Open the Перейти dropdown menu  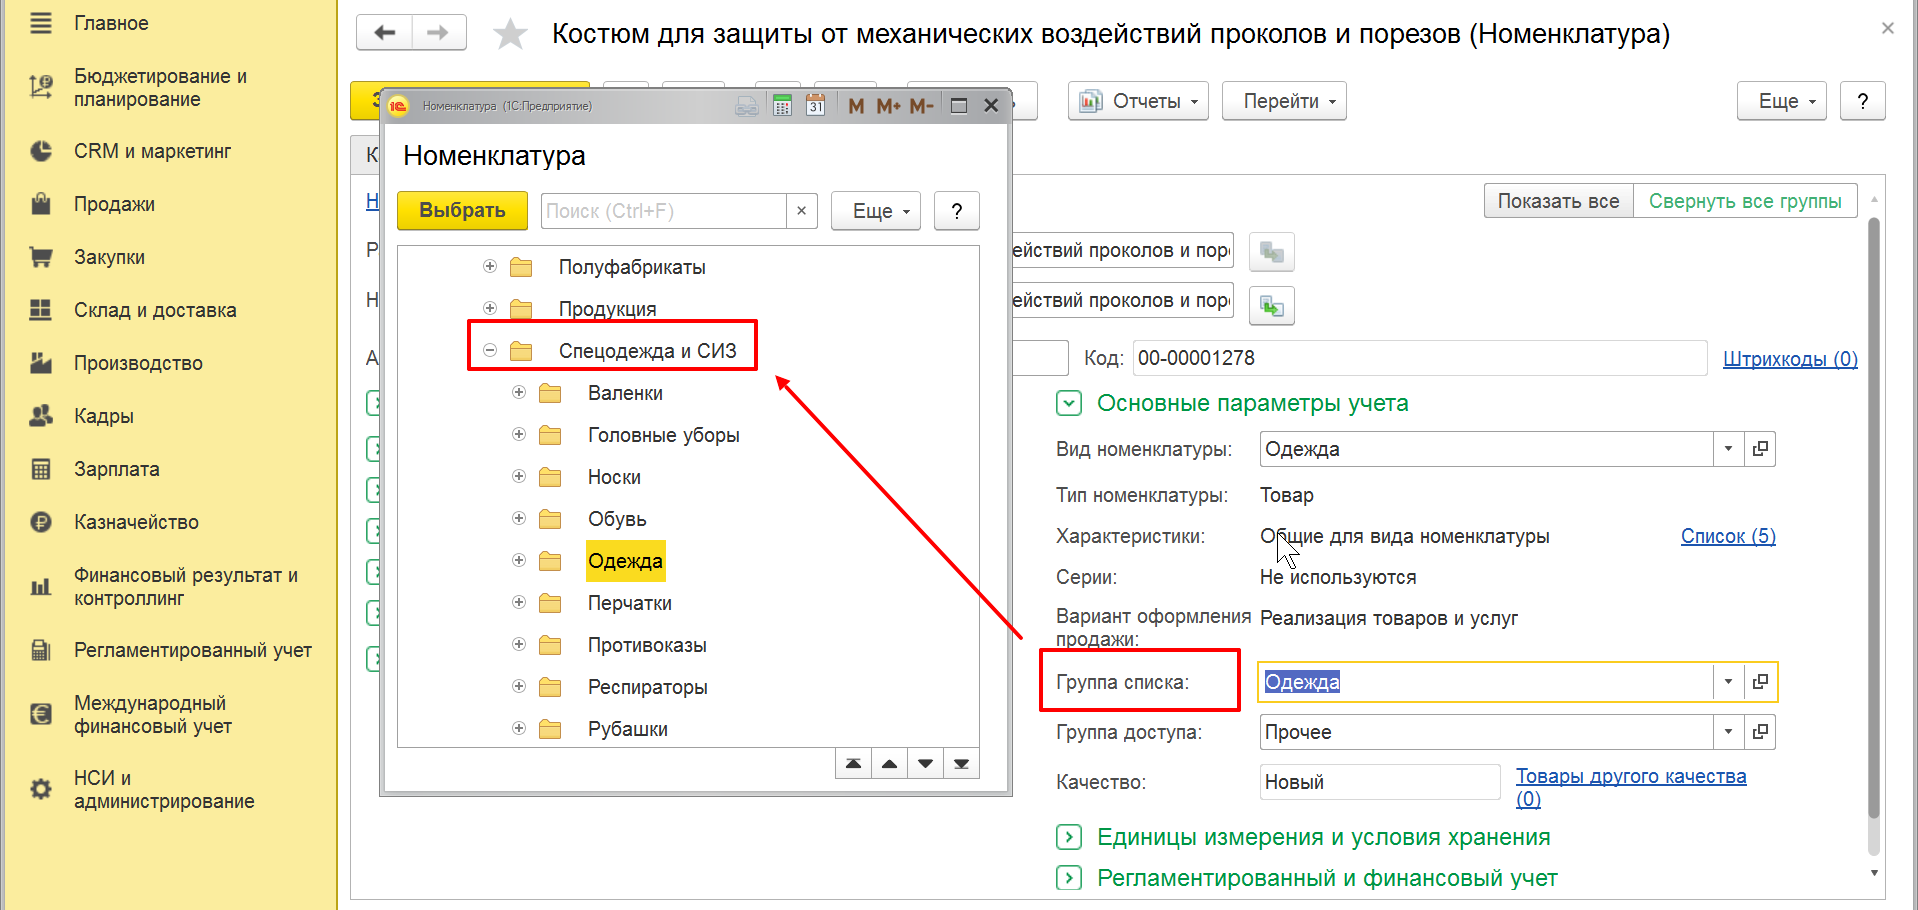click(1284, 101)
